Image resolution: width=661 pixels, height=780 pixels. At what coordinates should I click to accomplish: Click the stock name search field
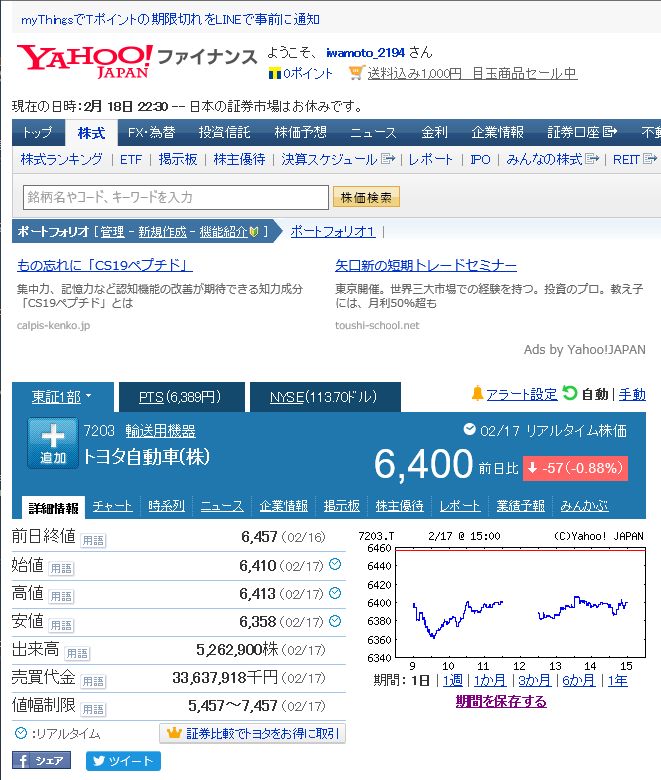[176, 197]
